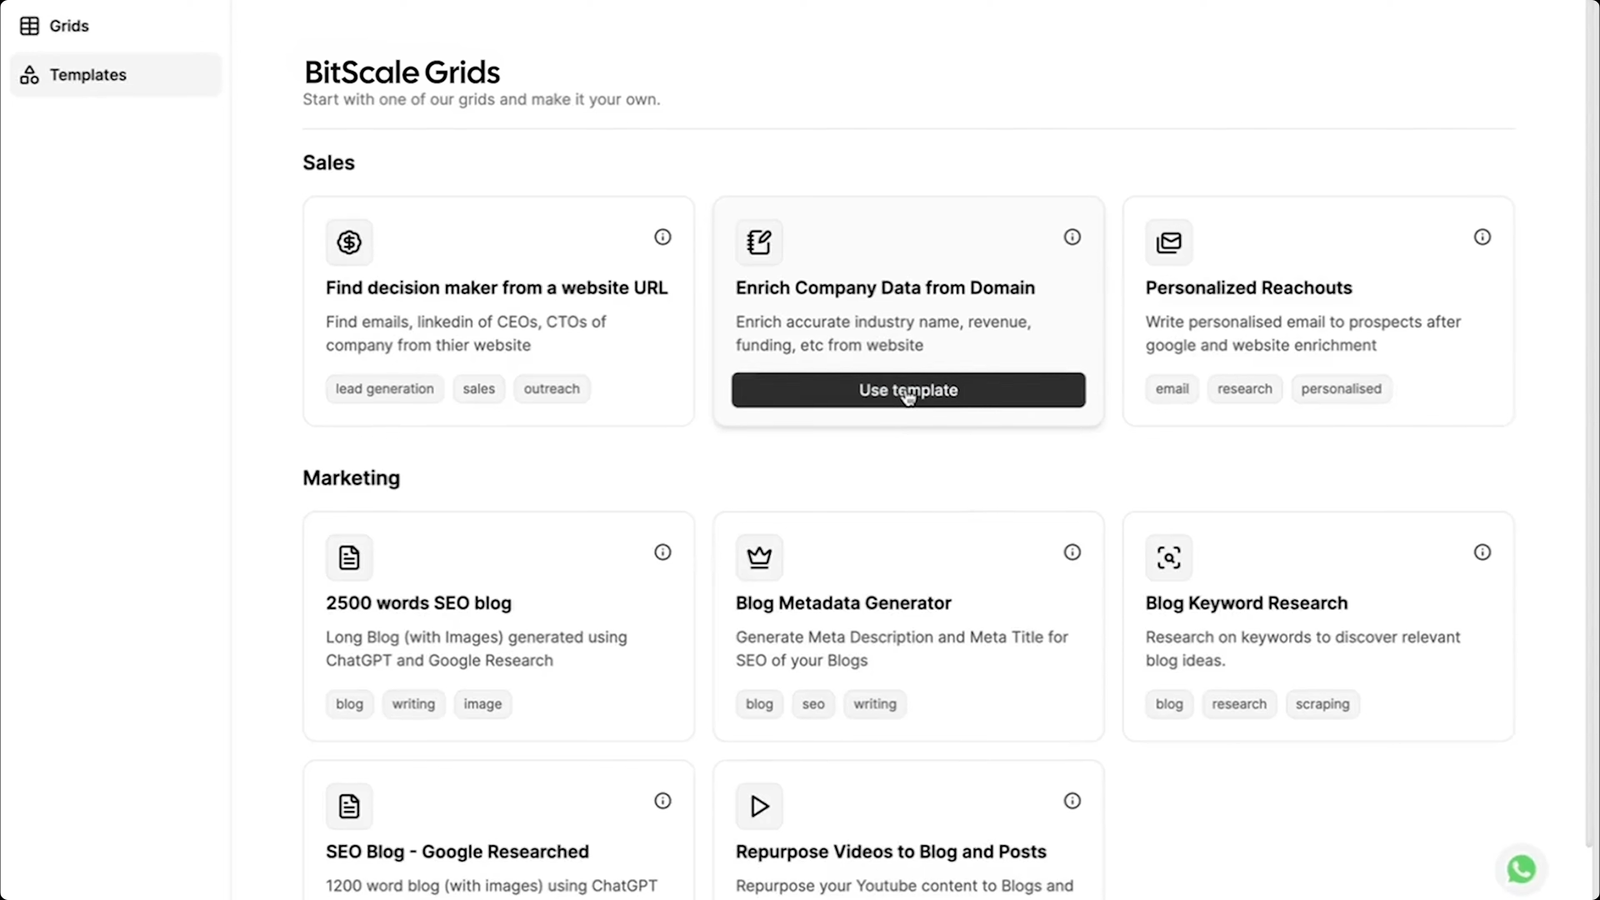
Task: Click the envelope icon for Personalized Reachouts
Action: (x=1169, y=242)
